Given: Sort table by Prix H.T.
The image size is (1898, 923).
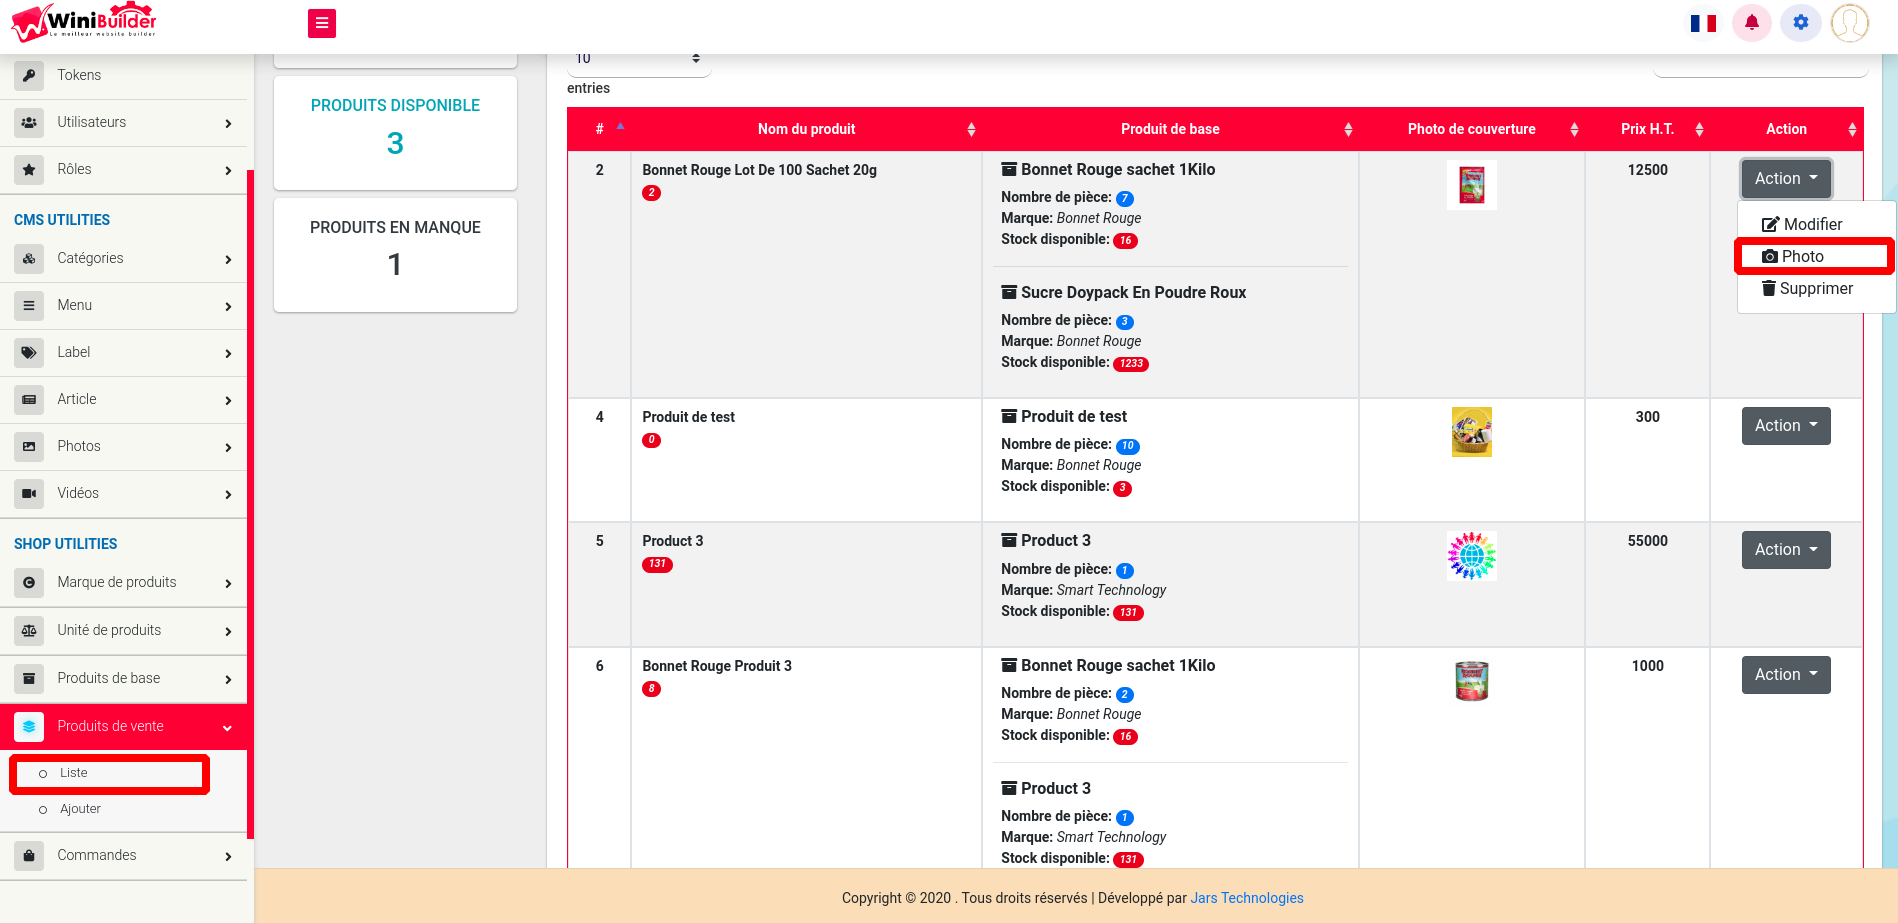Looking at the screenshot, I should [x=1647, y=129].
